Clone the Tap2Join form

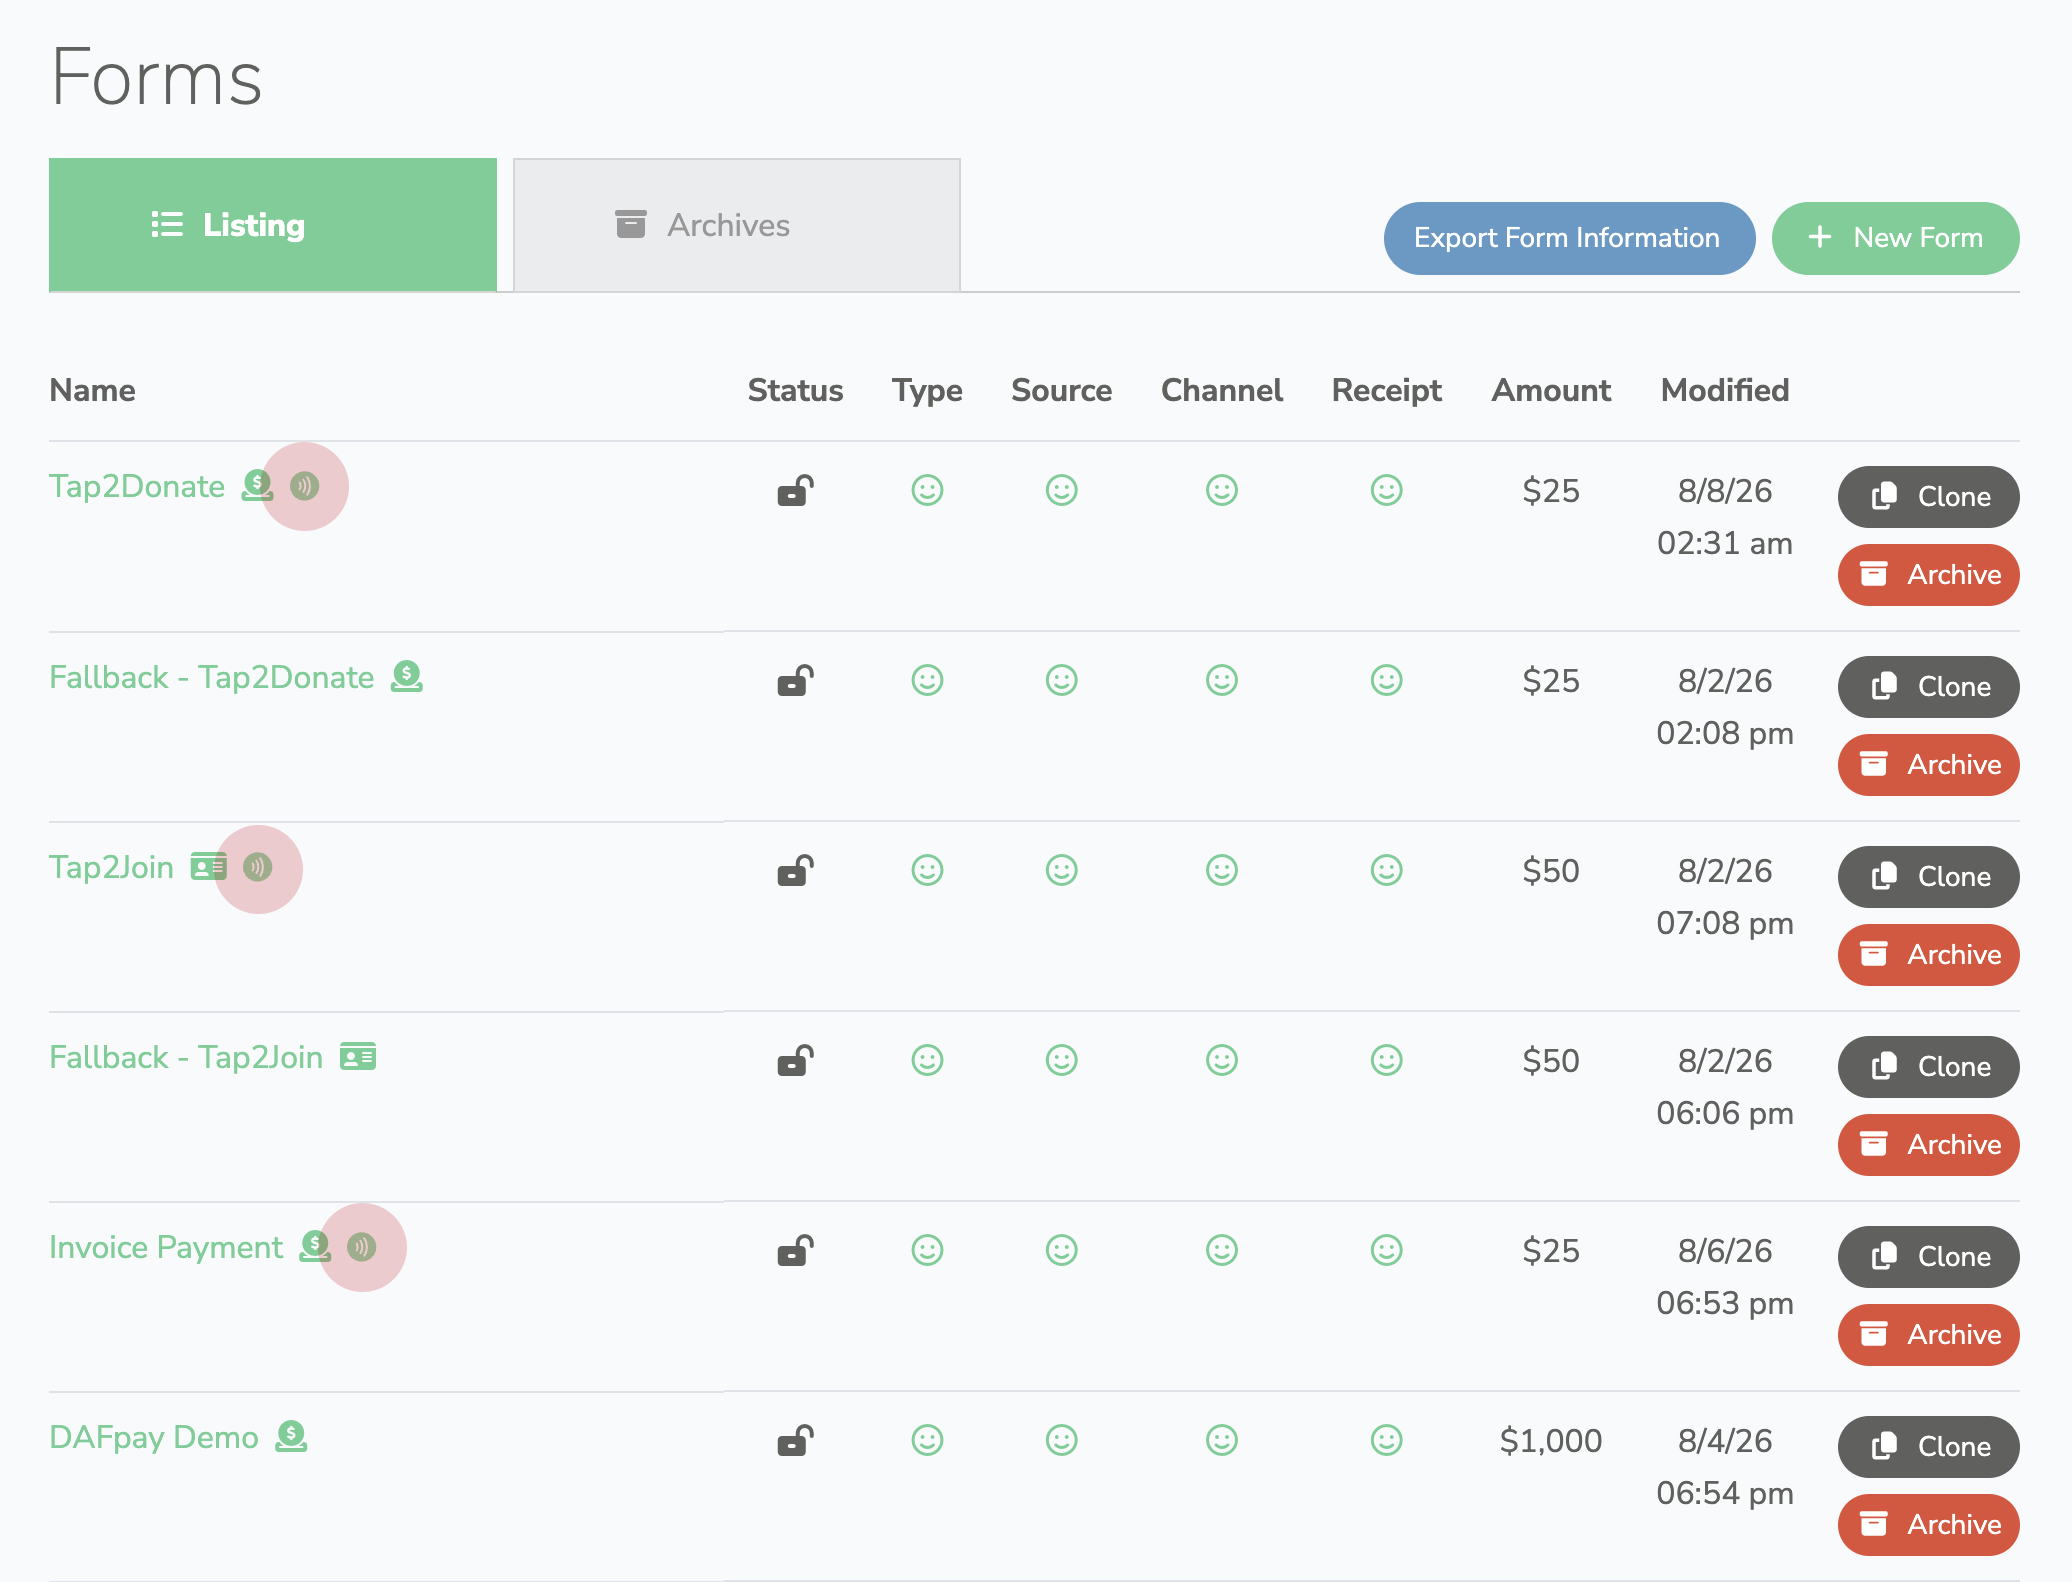pyautogui.click(x=1928, y=877)
